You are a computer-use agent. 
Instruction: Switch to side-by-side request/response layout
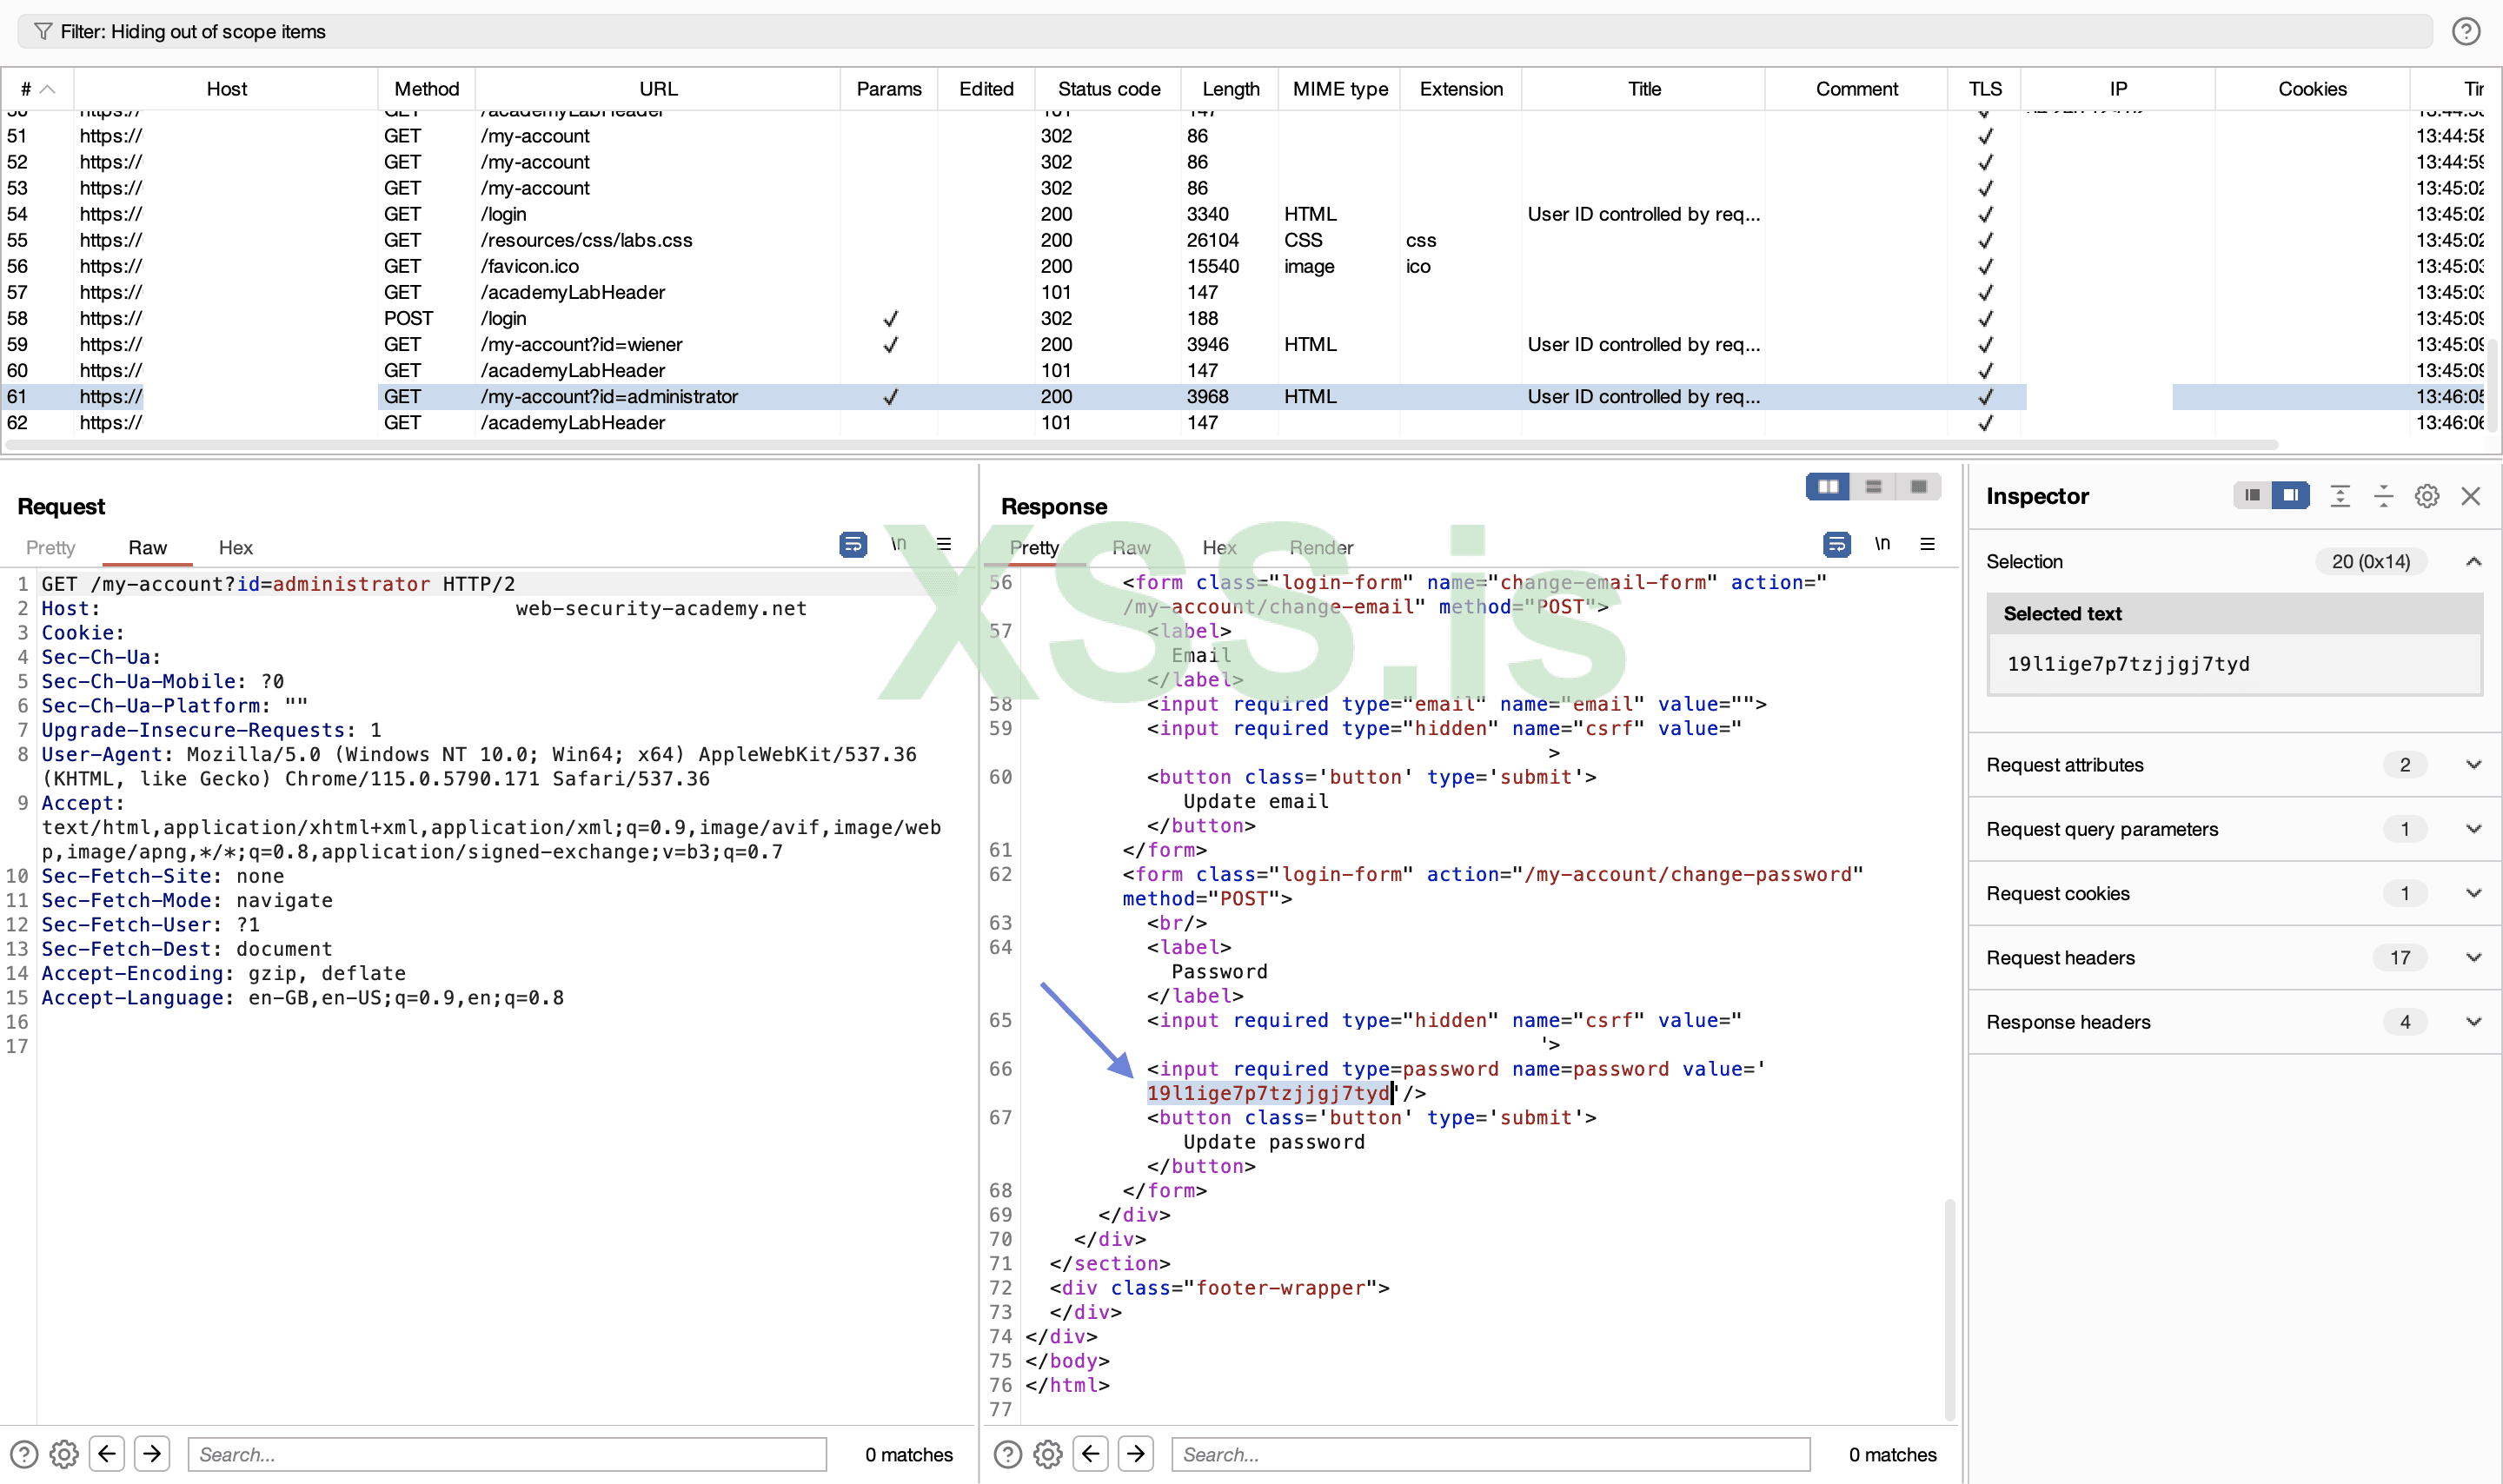click(1827, 487)
